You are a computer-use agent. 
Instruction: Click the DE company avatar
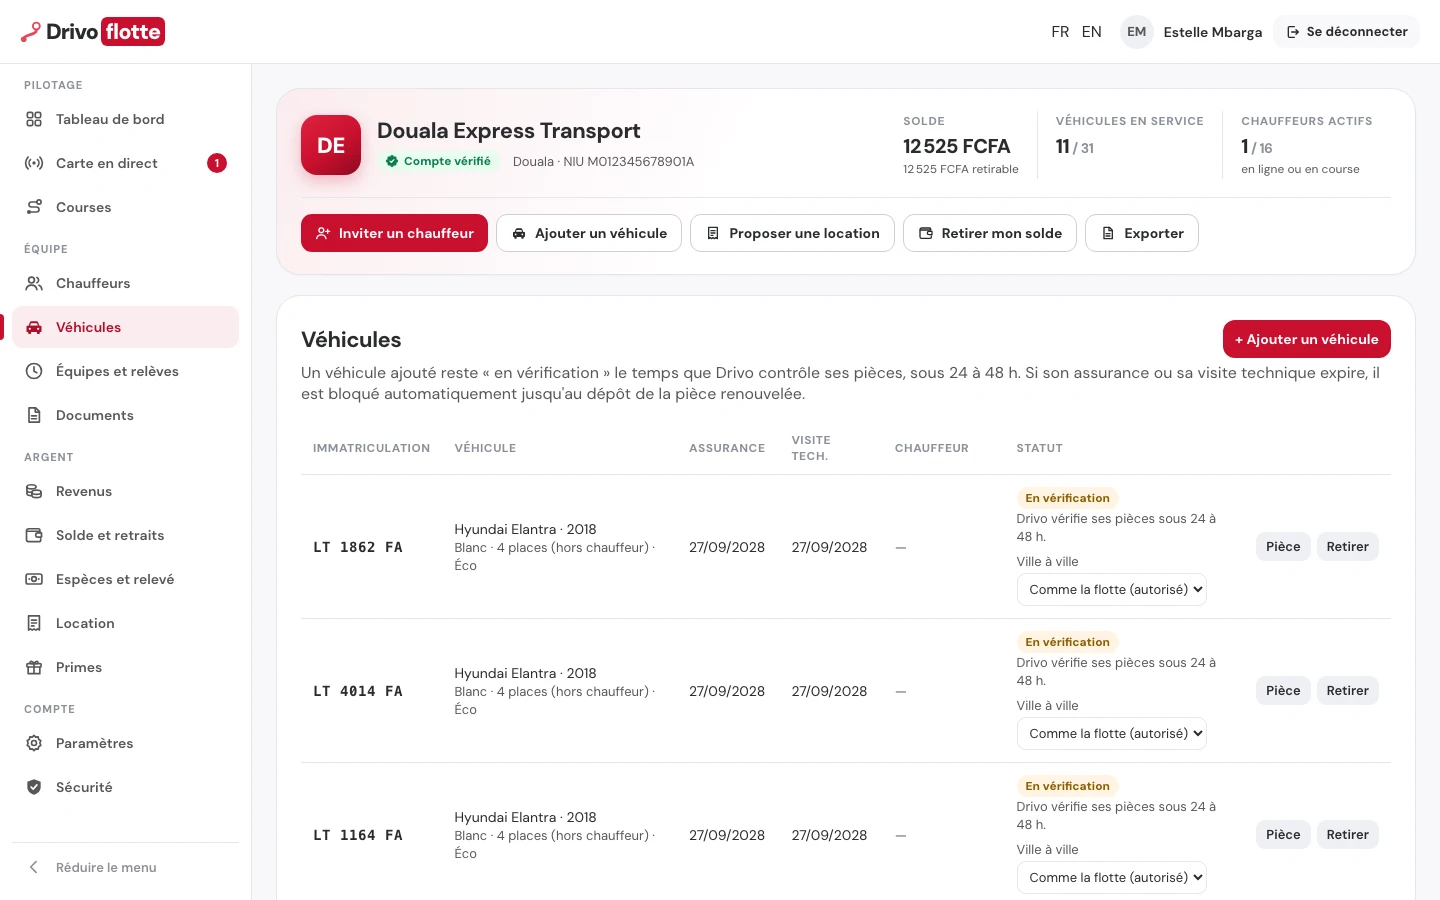[331, 145]
